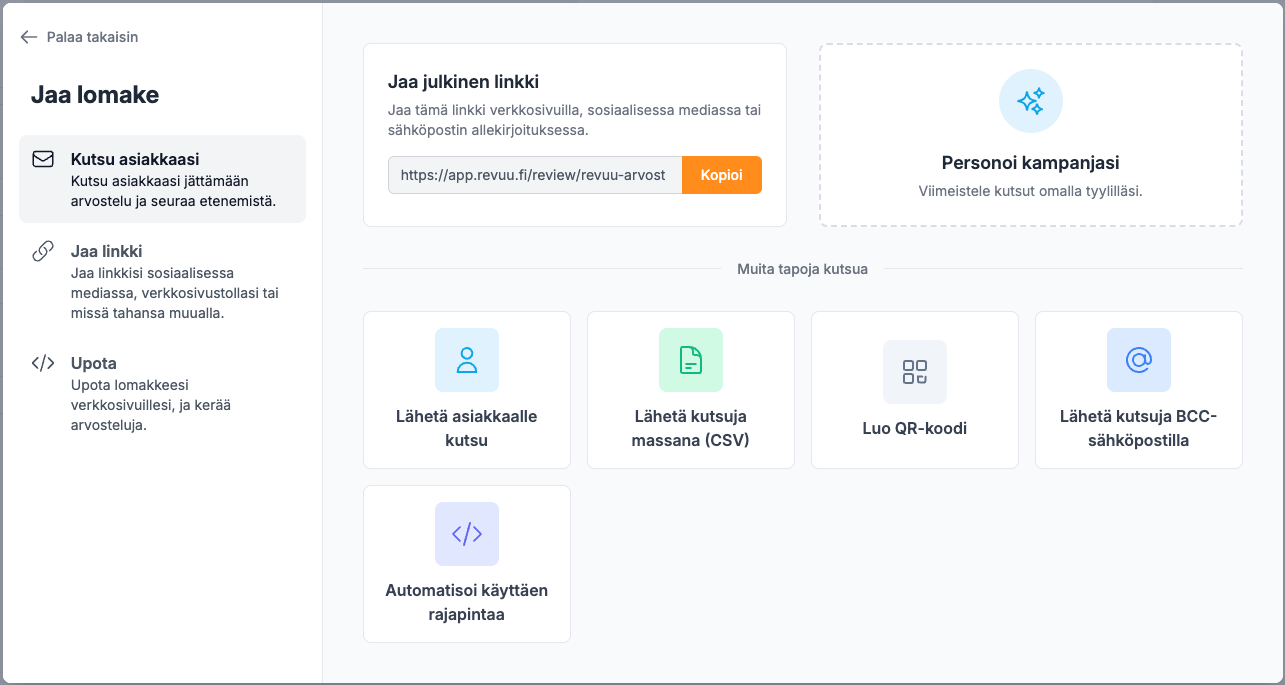Click the back arrow icon

pos(29,37)
